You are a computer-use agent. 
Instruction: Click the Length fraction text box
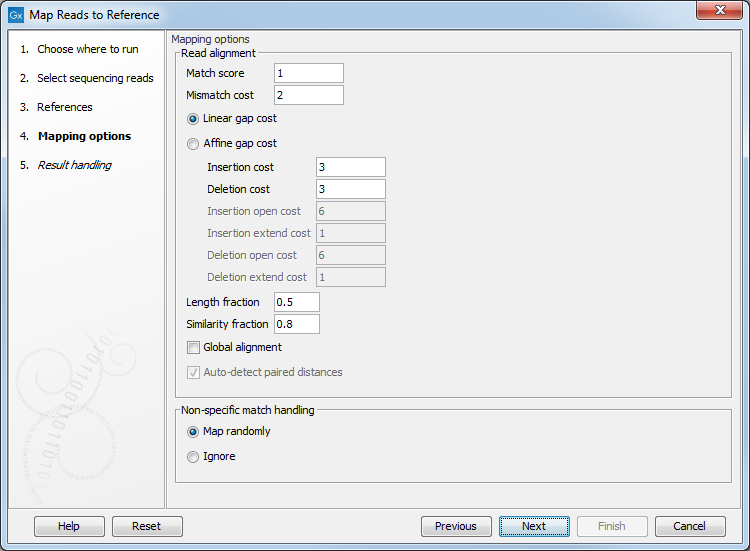[x=296, y=302]
